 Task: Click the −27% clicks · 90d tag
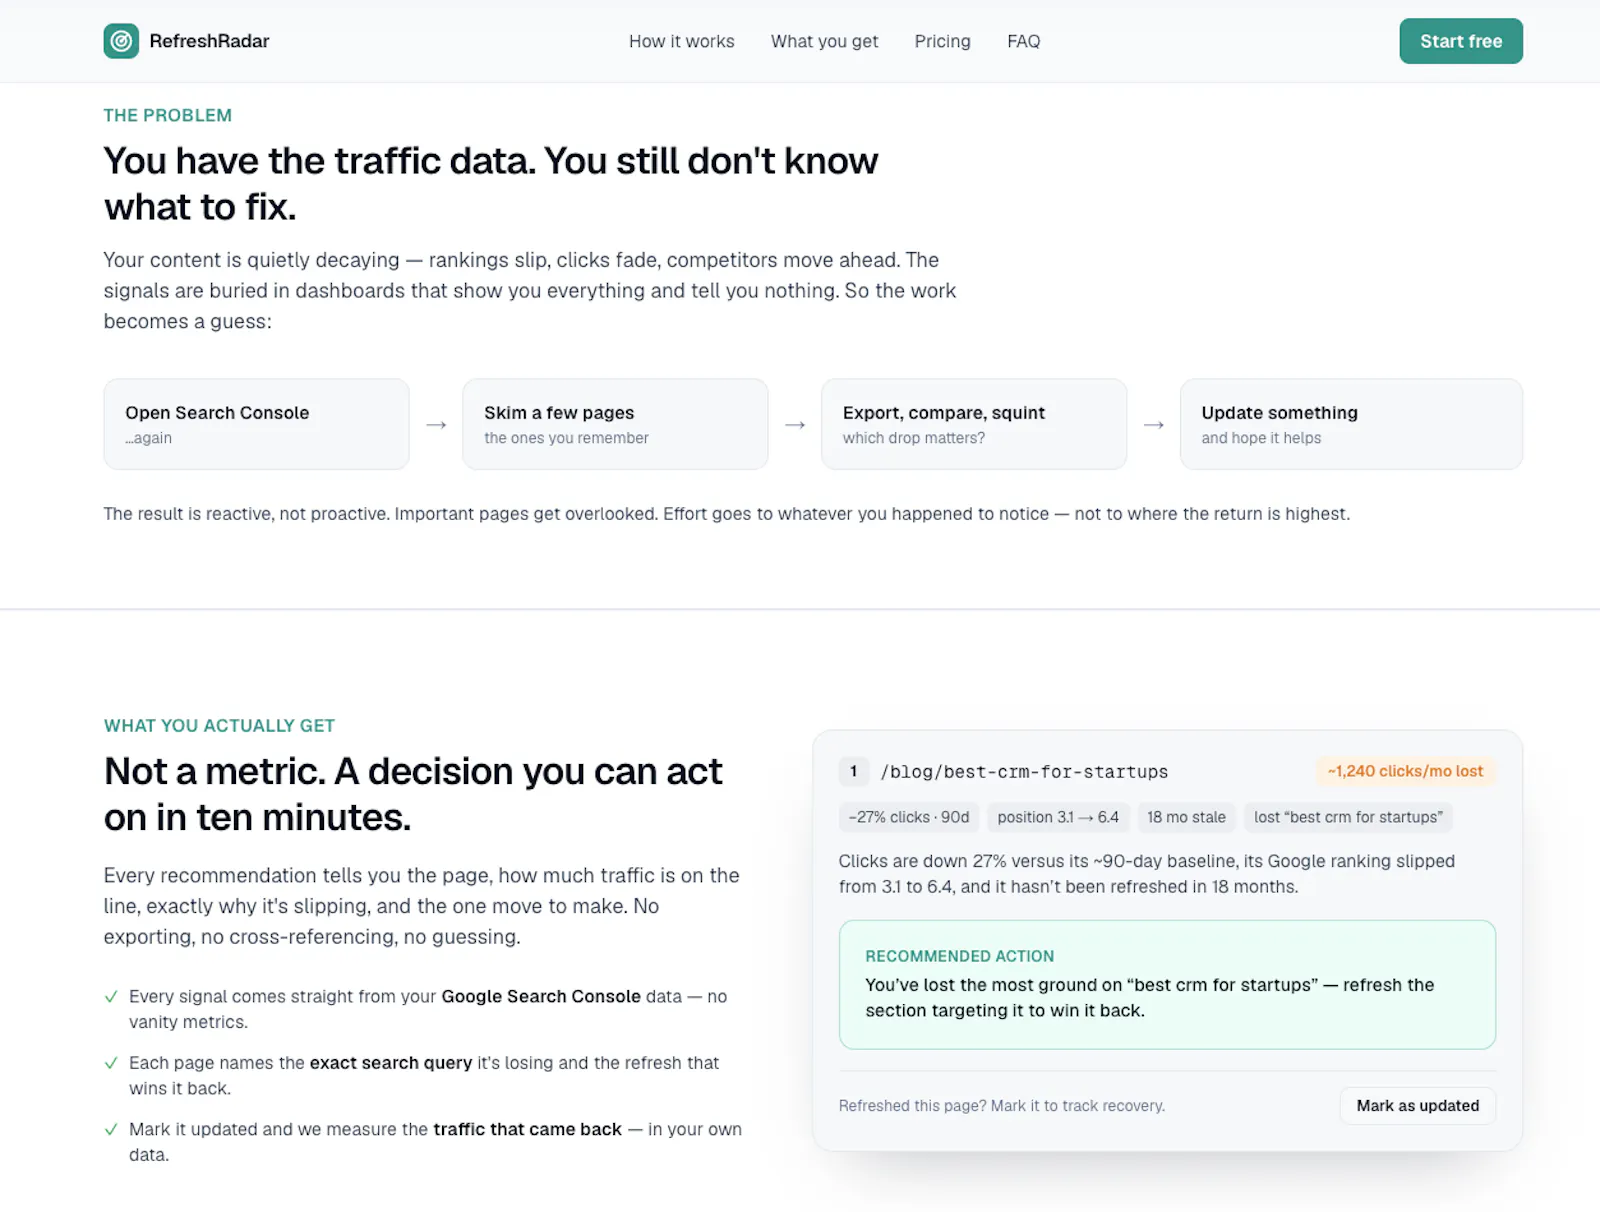(x=909, y=817)
